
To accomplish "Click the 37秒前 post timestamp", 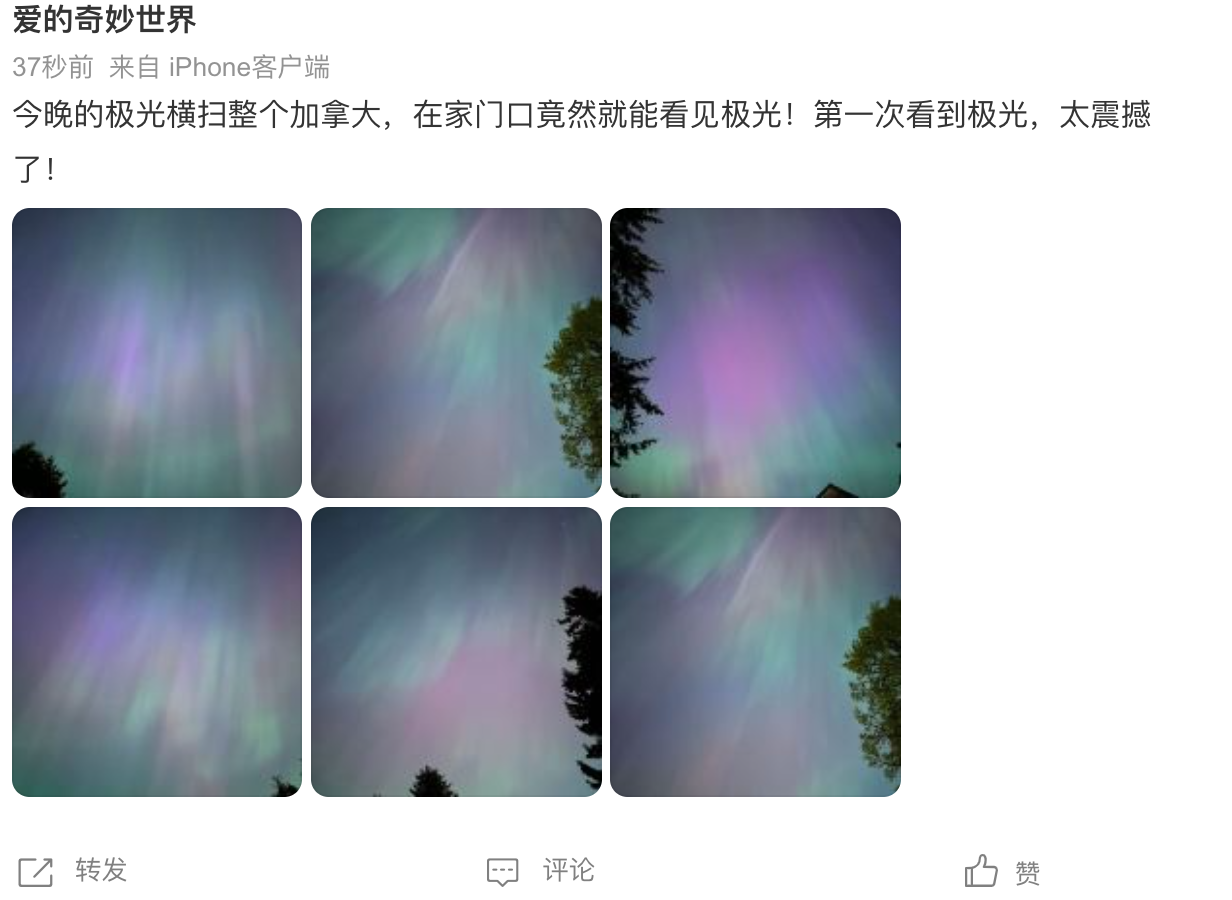I will [x=52, y=67].
